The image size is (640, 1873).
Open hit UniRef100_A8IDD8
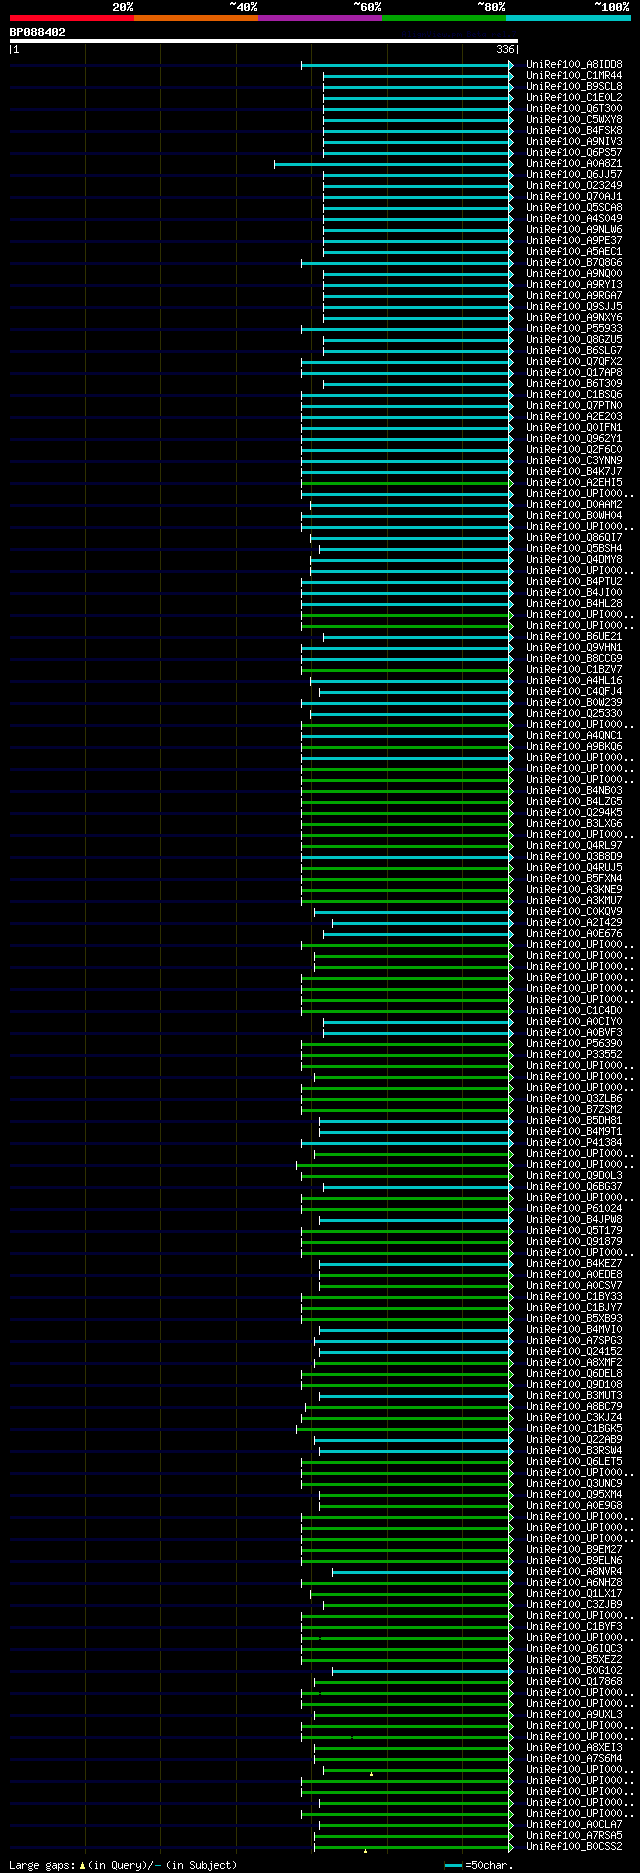(574, 65)
